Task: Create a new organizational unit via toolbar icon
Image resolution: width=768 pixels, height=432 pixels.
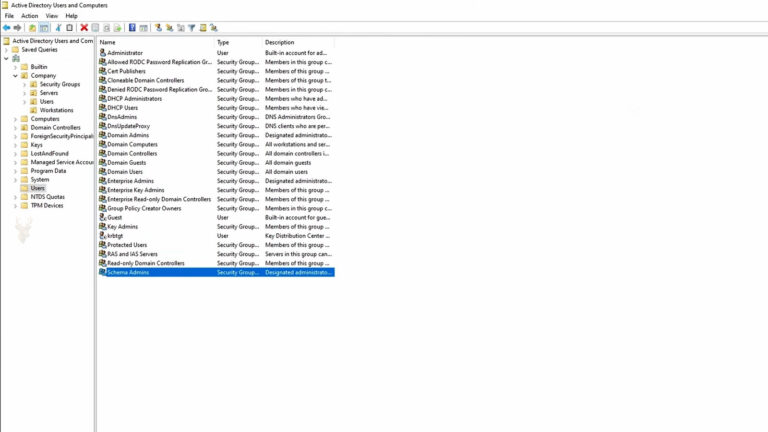Action: [x=181, y=28]
